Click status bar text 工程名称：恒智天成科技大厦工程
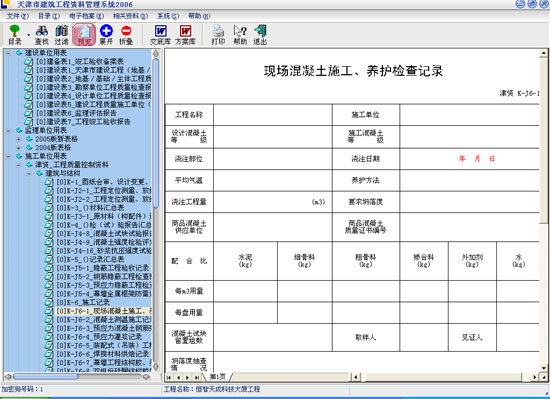Image resolution: width=550 pixels, height=399 pixels. [212, 389]
